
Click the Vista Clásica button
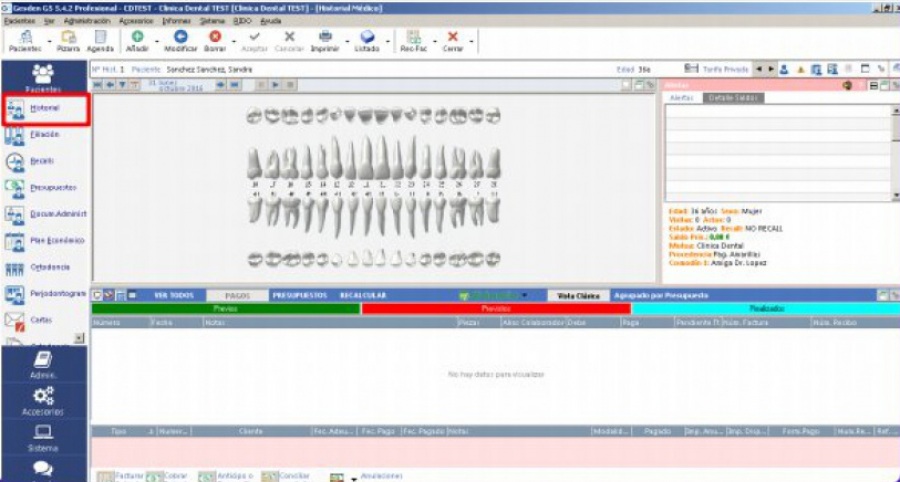tap(579, 296)
